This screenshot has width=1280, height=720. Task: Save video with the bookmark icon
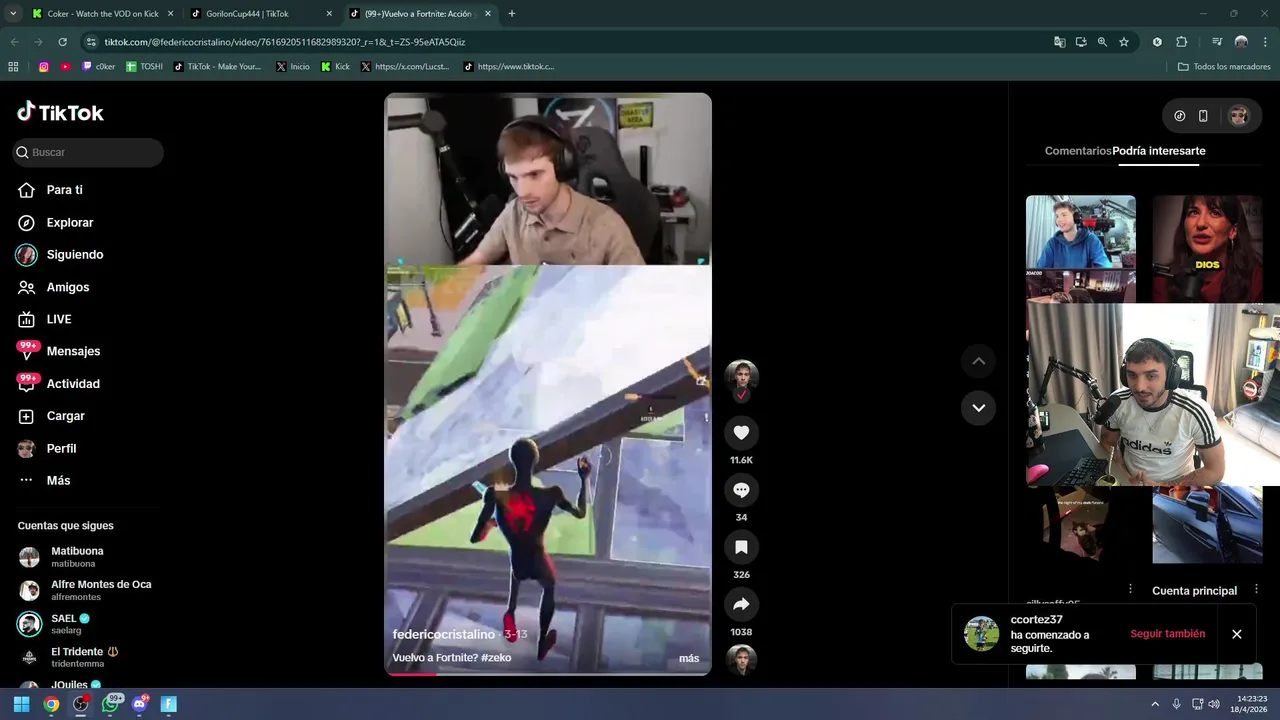(741, 547)
